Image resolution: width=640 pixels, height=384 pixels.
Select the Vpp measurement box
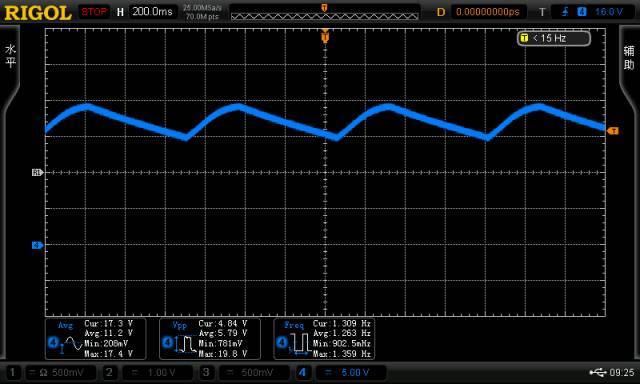[x=210, y=339]
